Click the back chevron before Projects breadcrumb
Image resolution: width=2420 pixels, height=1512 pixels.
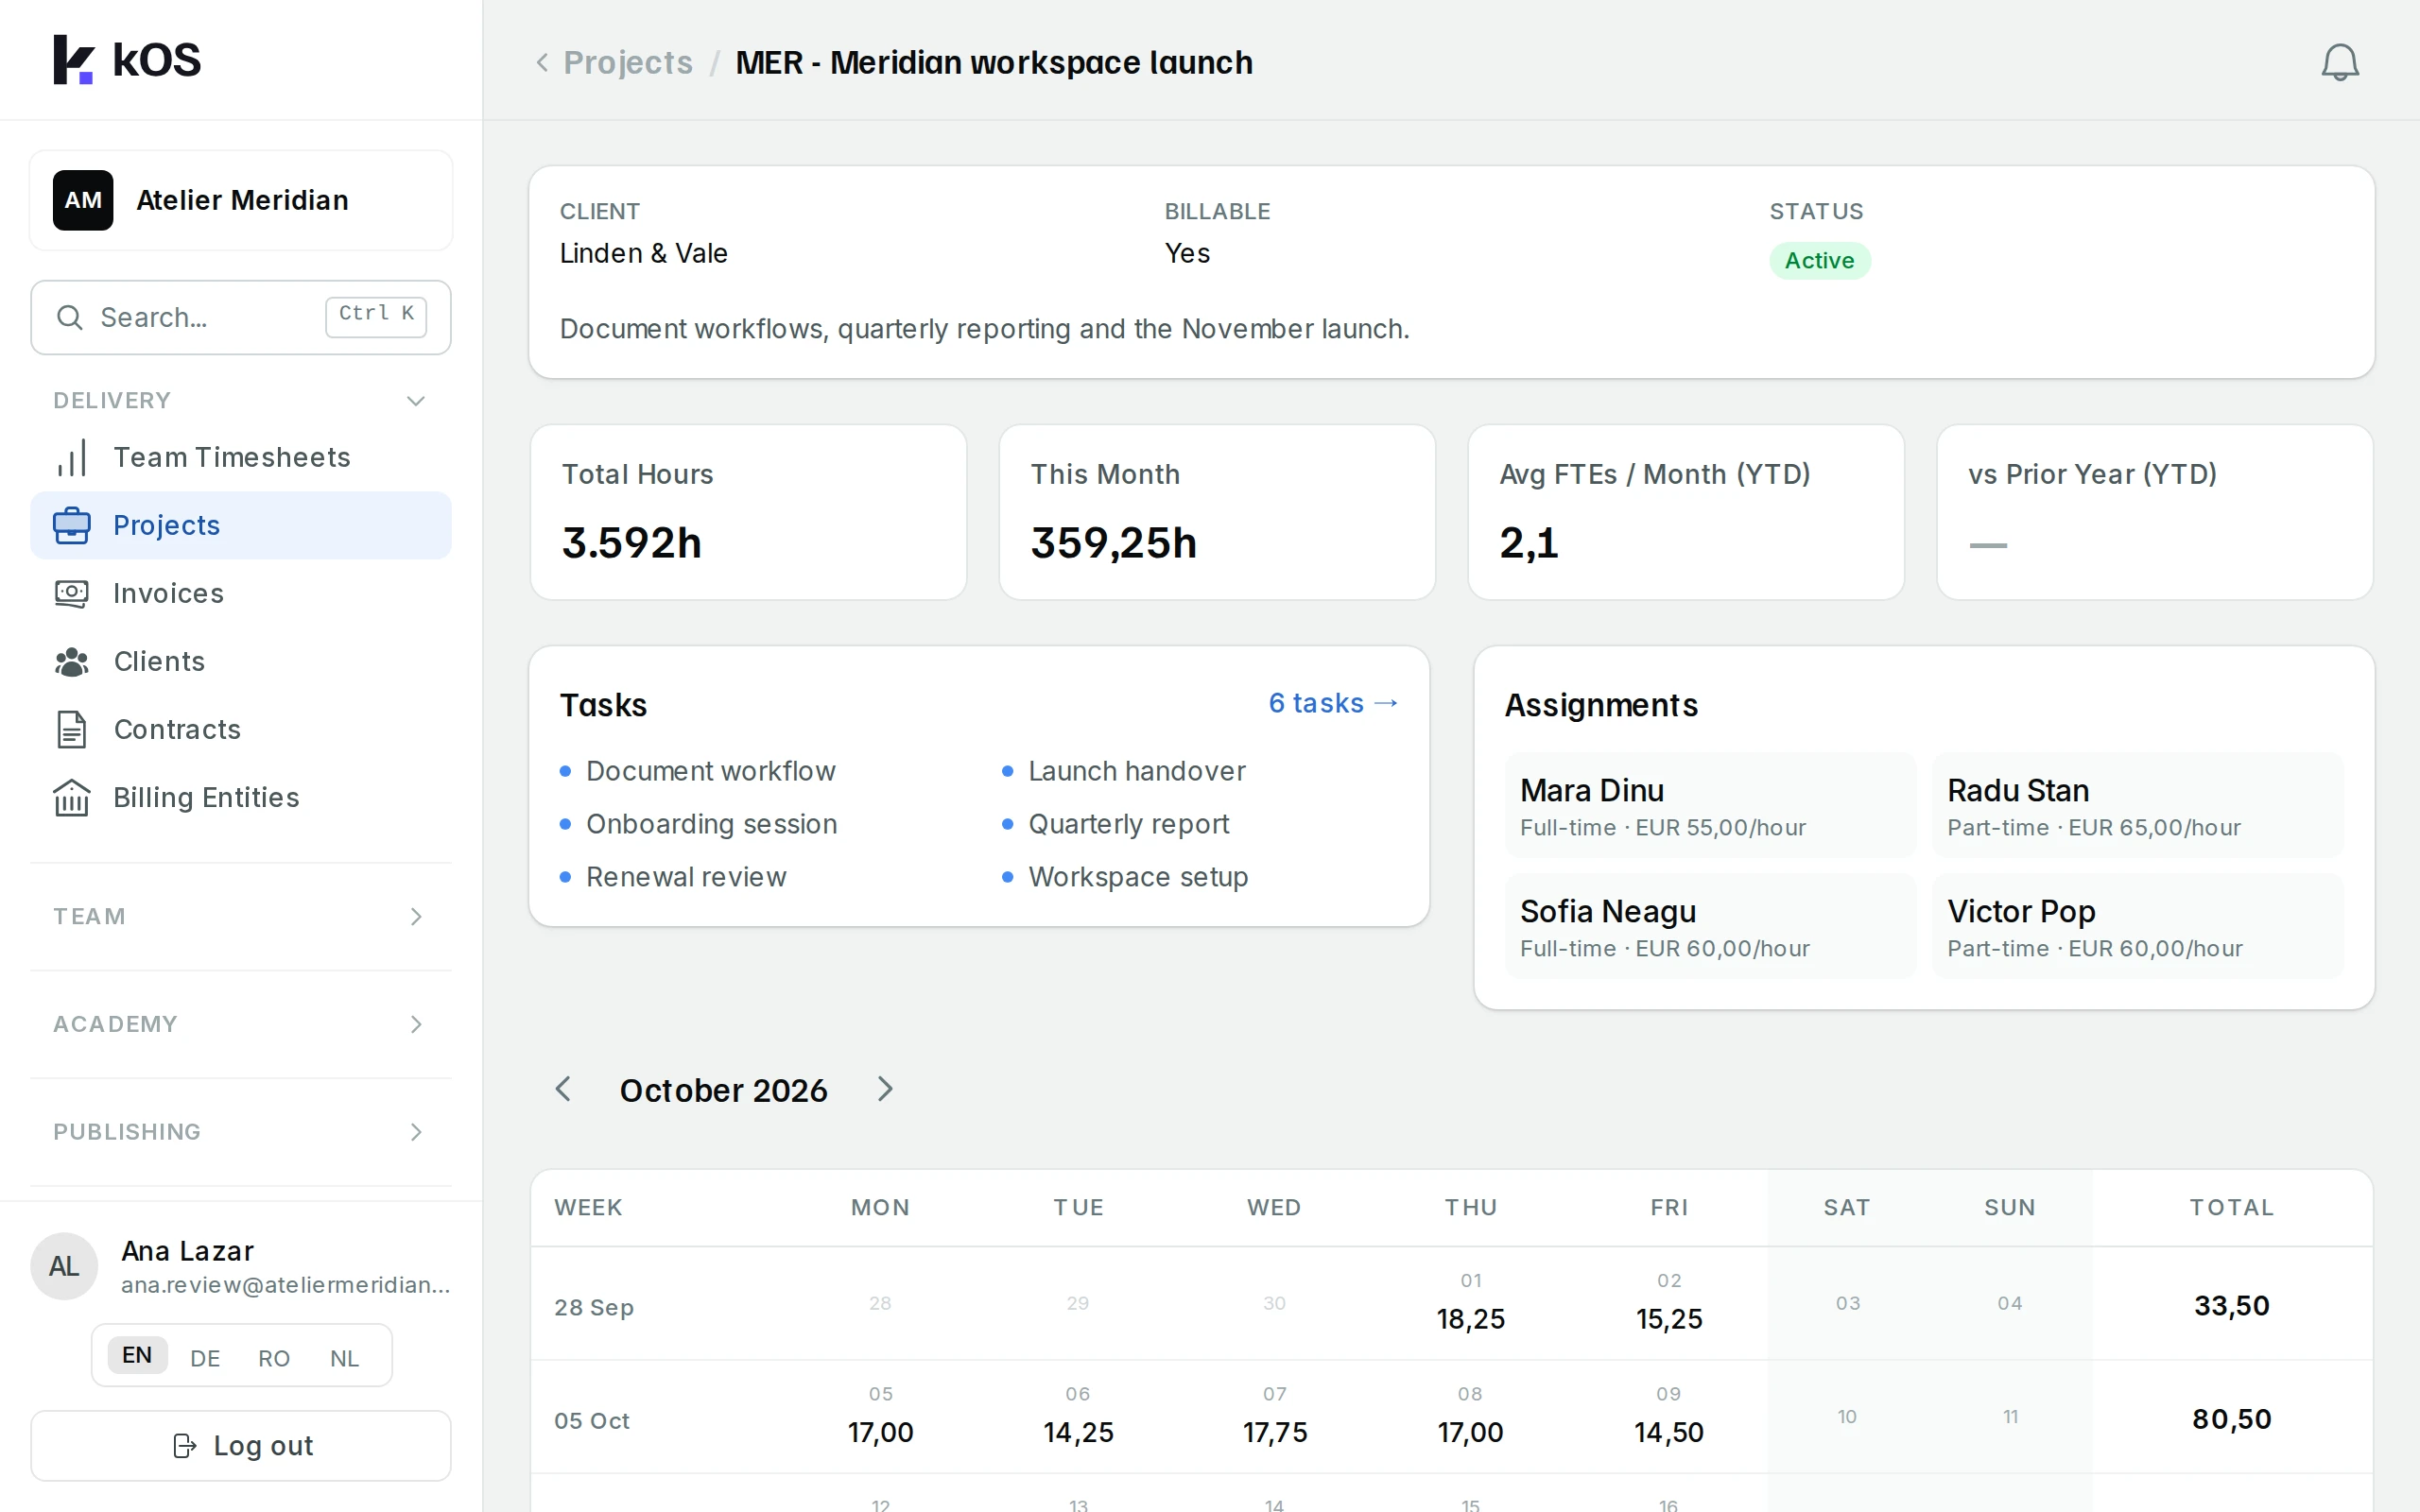click(x=542, y=62)
